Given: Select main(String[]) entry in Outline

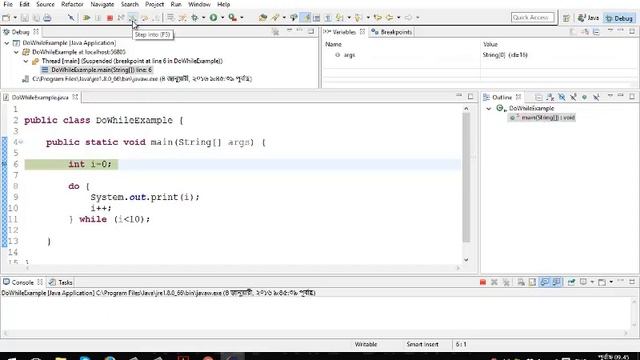Looking at the screenshot, I should pos(542,118).
